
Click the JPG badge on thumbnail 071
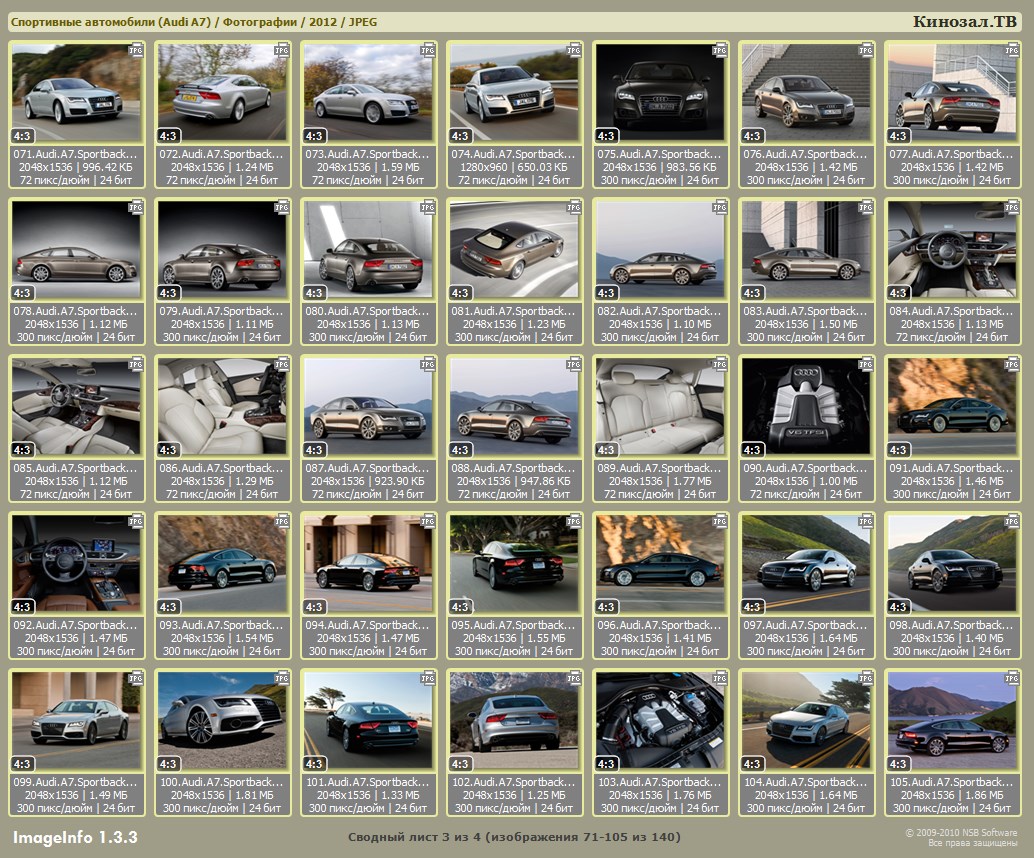[x=135, y=49]
